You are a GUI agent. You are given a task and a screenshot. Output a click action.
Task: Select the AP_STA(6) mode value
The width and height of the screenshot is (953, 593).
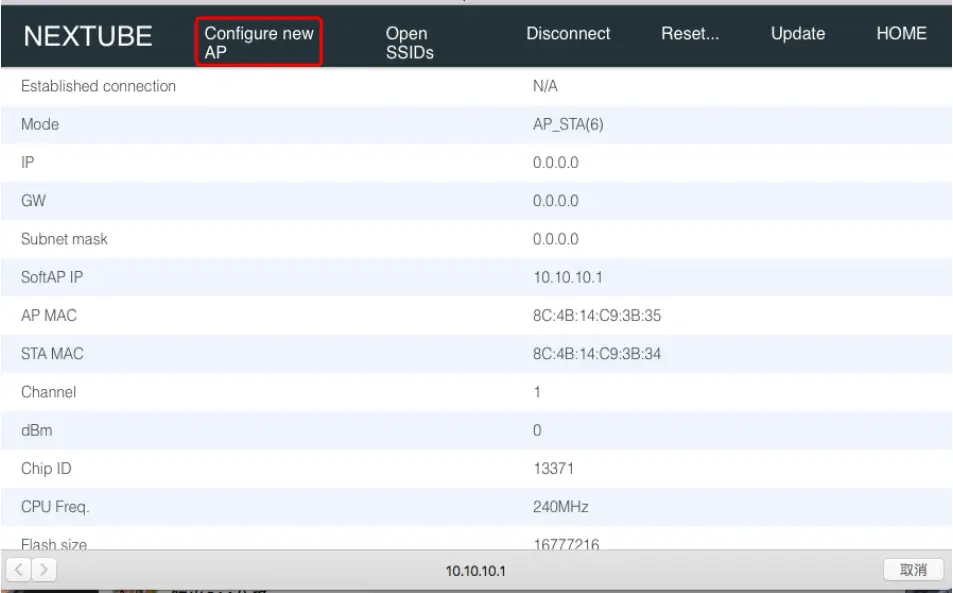pyautogui.click(x=568, y=125)
